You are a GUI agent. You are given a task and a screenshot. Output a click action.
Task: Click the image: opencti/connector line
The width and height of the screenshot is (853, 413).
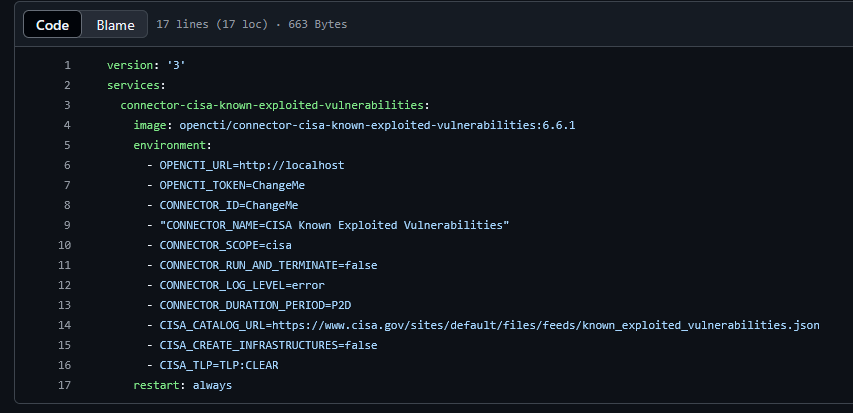355,125
